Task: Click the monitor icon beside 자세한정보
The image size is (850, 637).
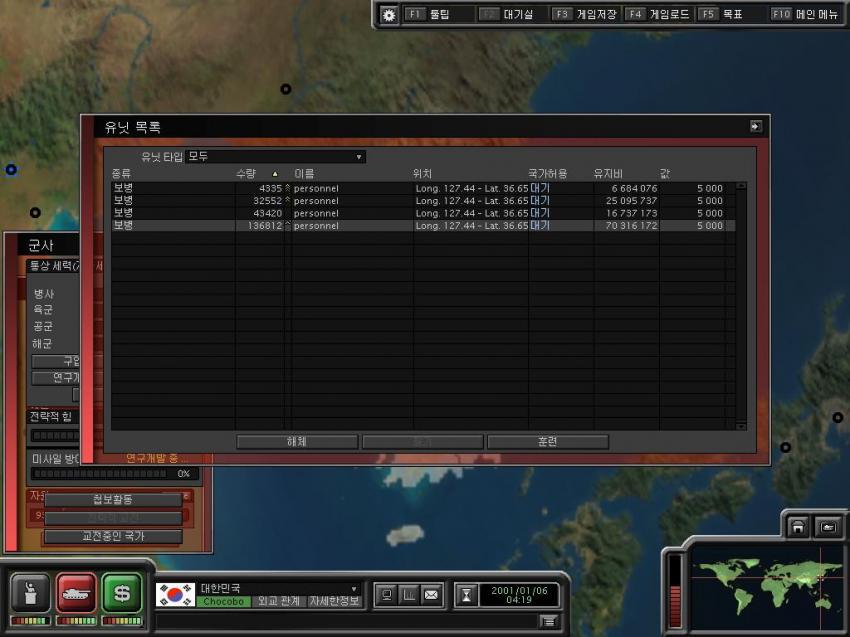Action: 387,595
